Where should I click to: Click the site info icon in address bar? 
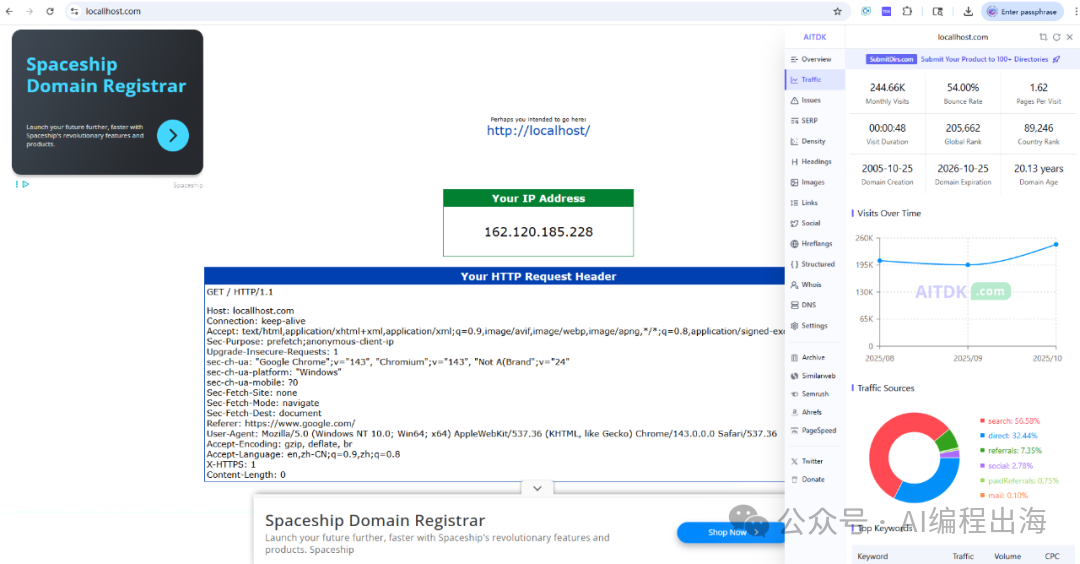tap(74, 12)
